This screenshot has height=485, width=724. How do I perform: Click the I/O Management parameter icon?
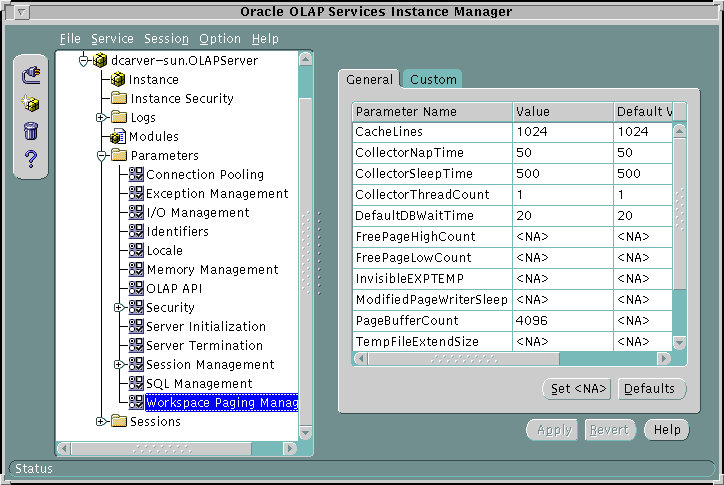[x=136, y=212]
